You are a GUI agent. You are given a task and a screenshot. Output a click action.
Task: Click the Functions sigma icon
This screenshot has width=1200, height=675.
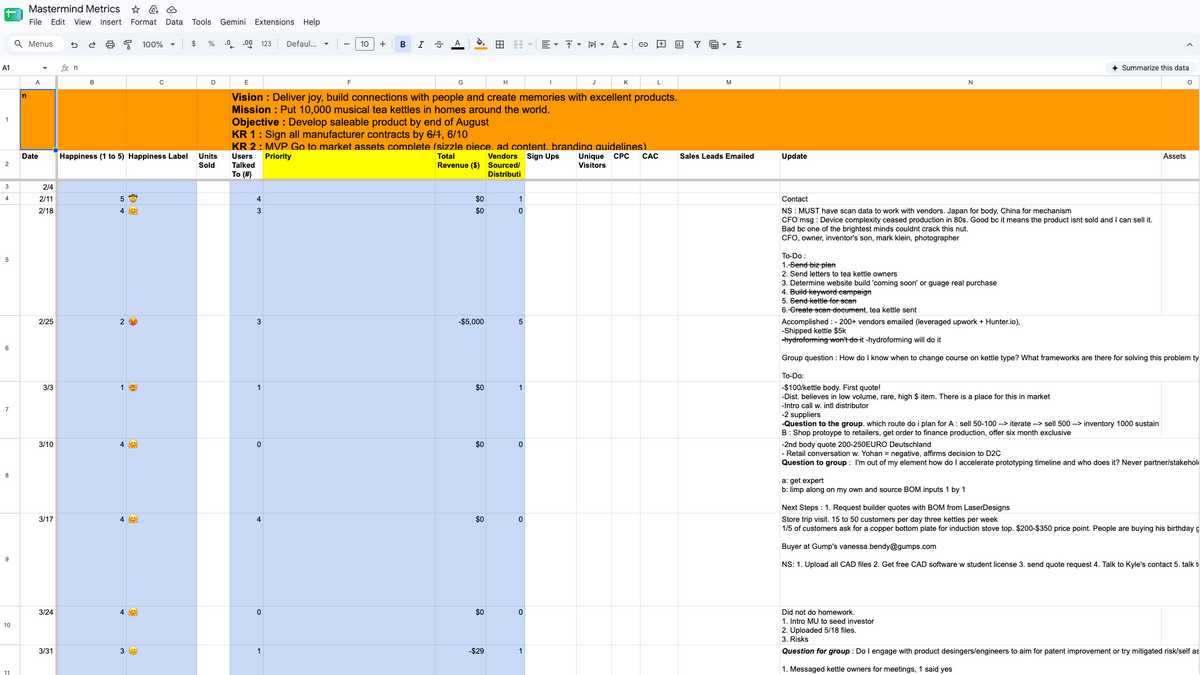pos(738,44)
